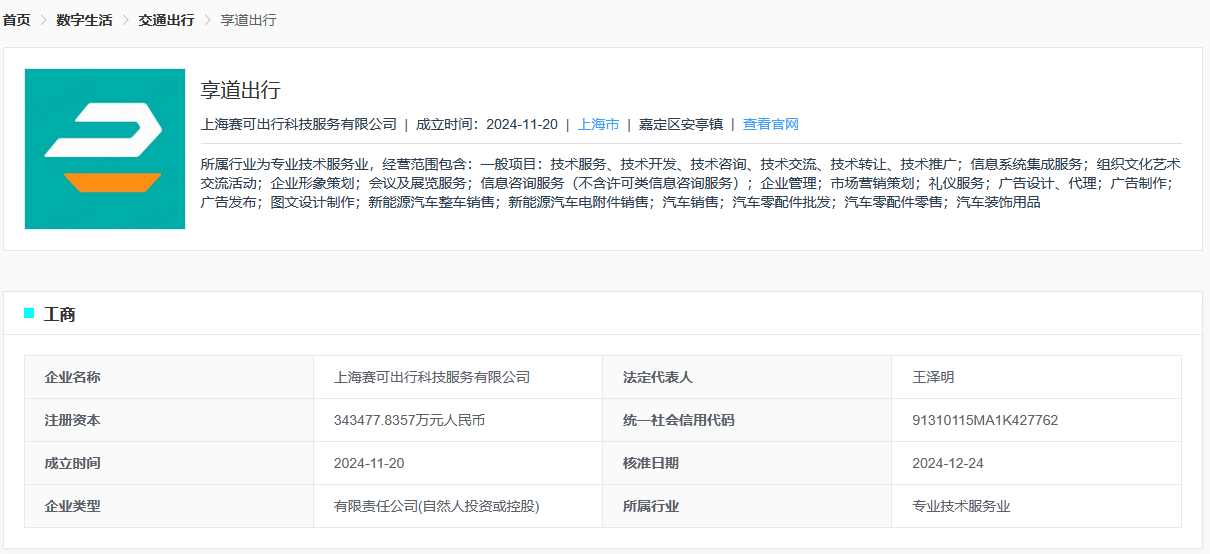Click the 享道出行 breadcrumb item
This screenshot has height=554, width=1210.
click(x=248, y=20)
